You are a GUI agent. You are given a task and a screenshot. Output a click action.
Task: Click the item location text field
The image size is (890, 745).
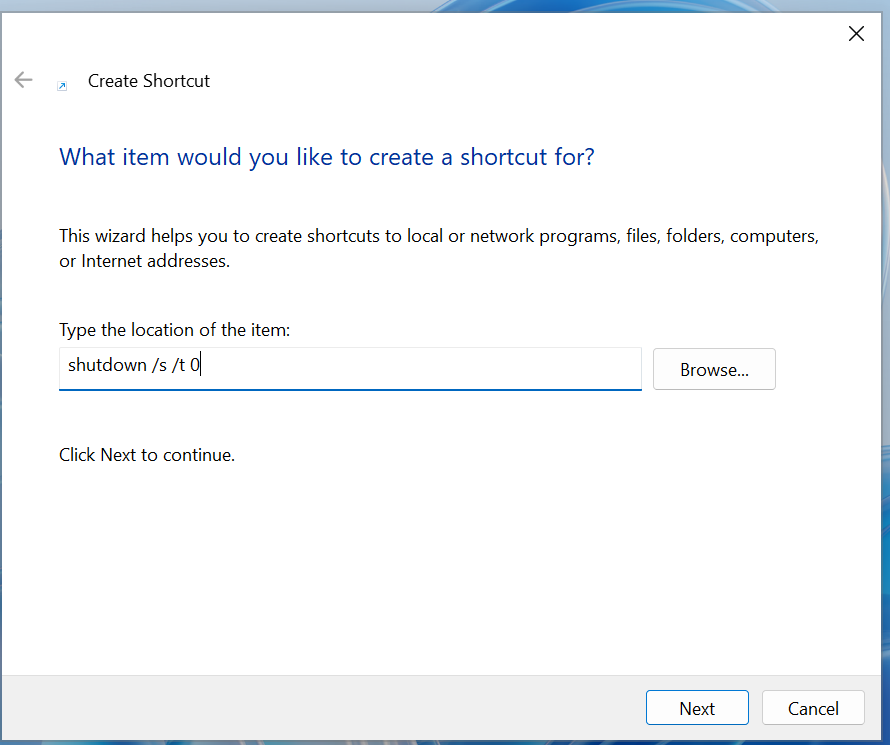click(350, 369)
